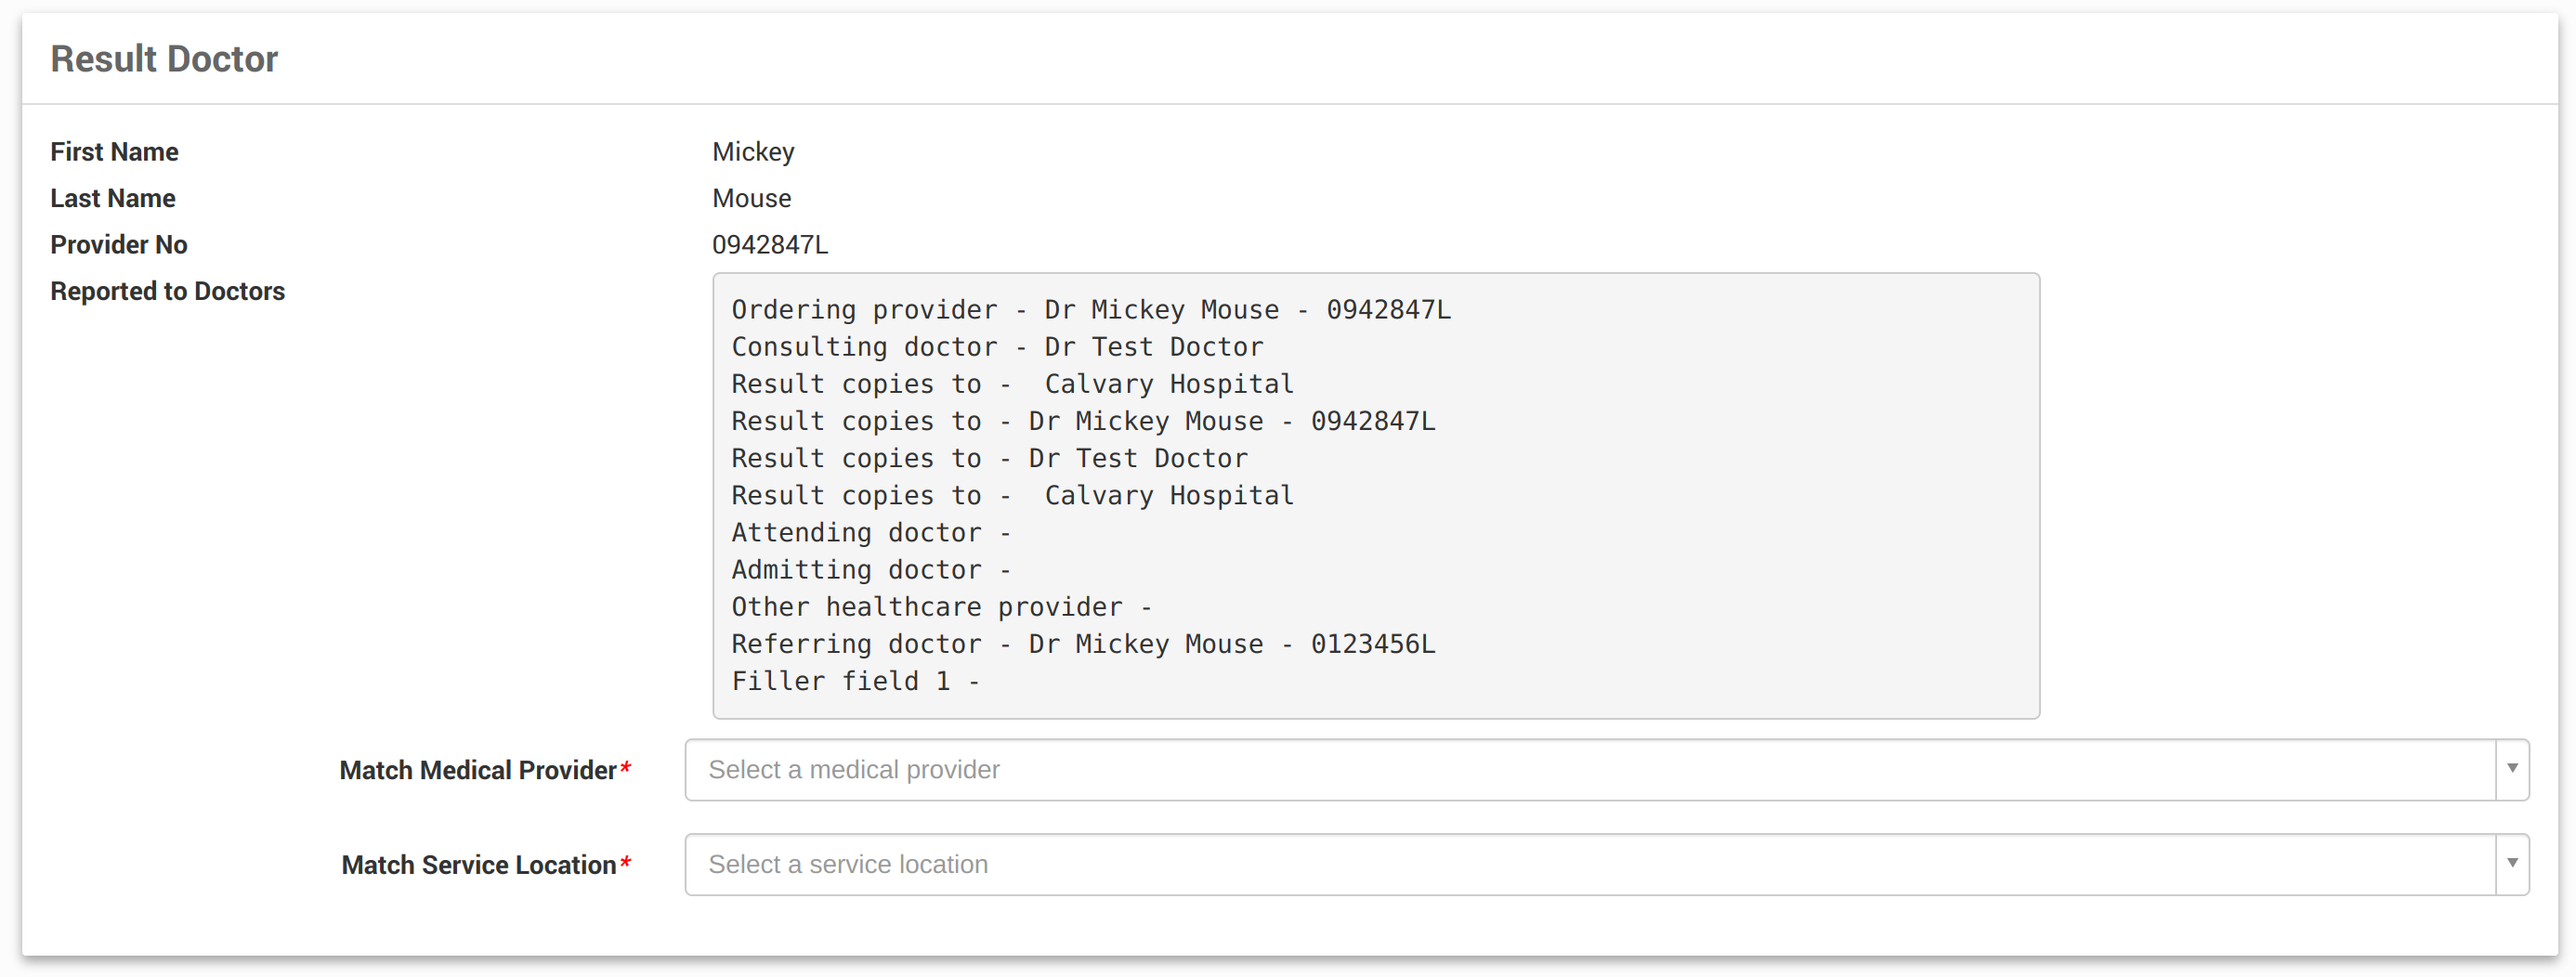Click the Reported to Doctors label
2576x977 pixels.
tap(167, 291)
